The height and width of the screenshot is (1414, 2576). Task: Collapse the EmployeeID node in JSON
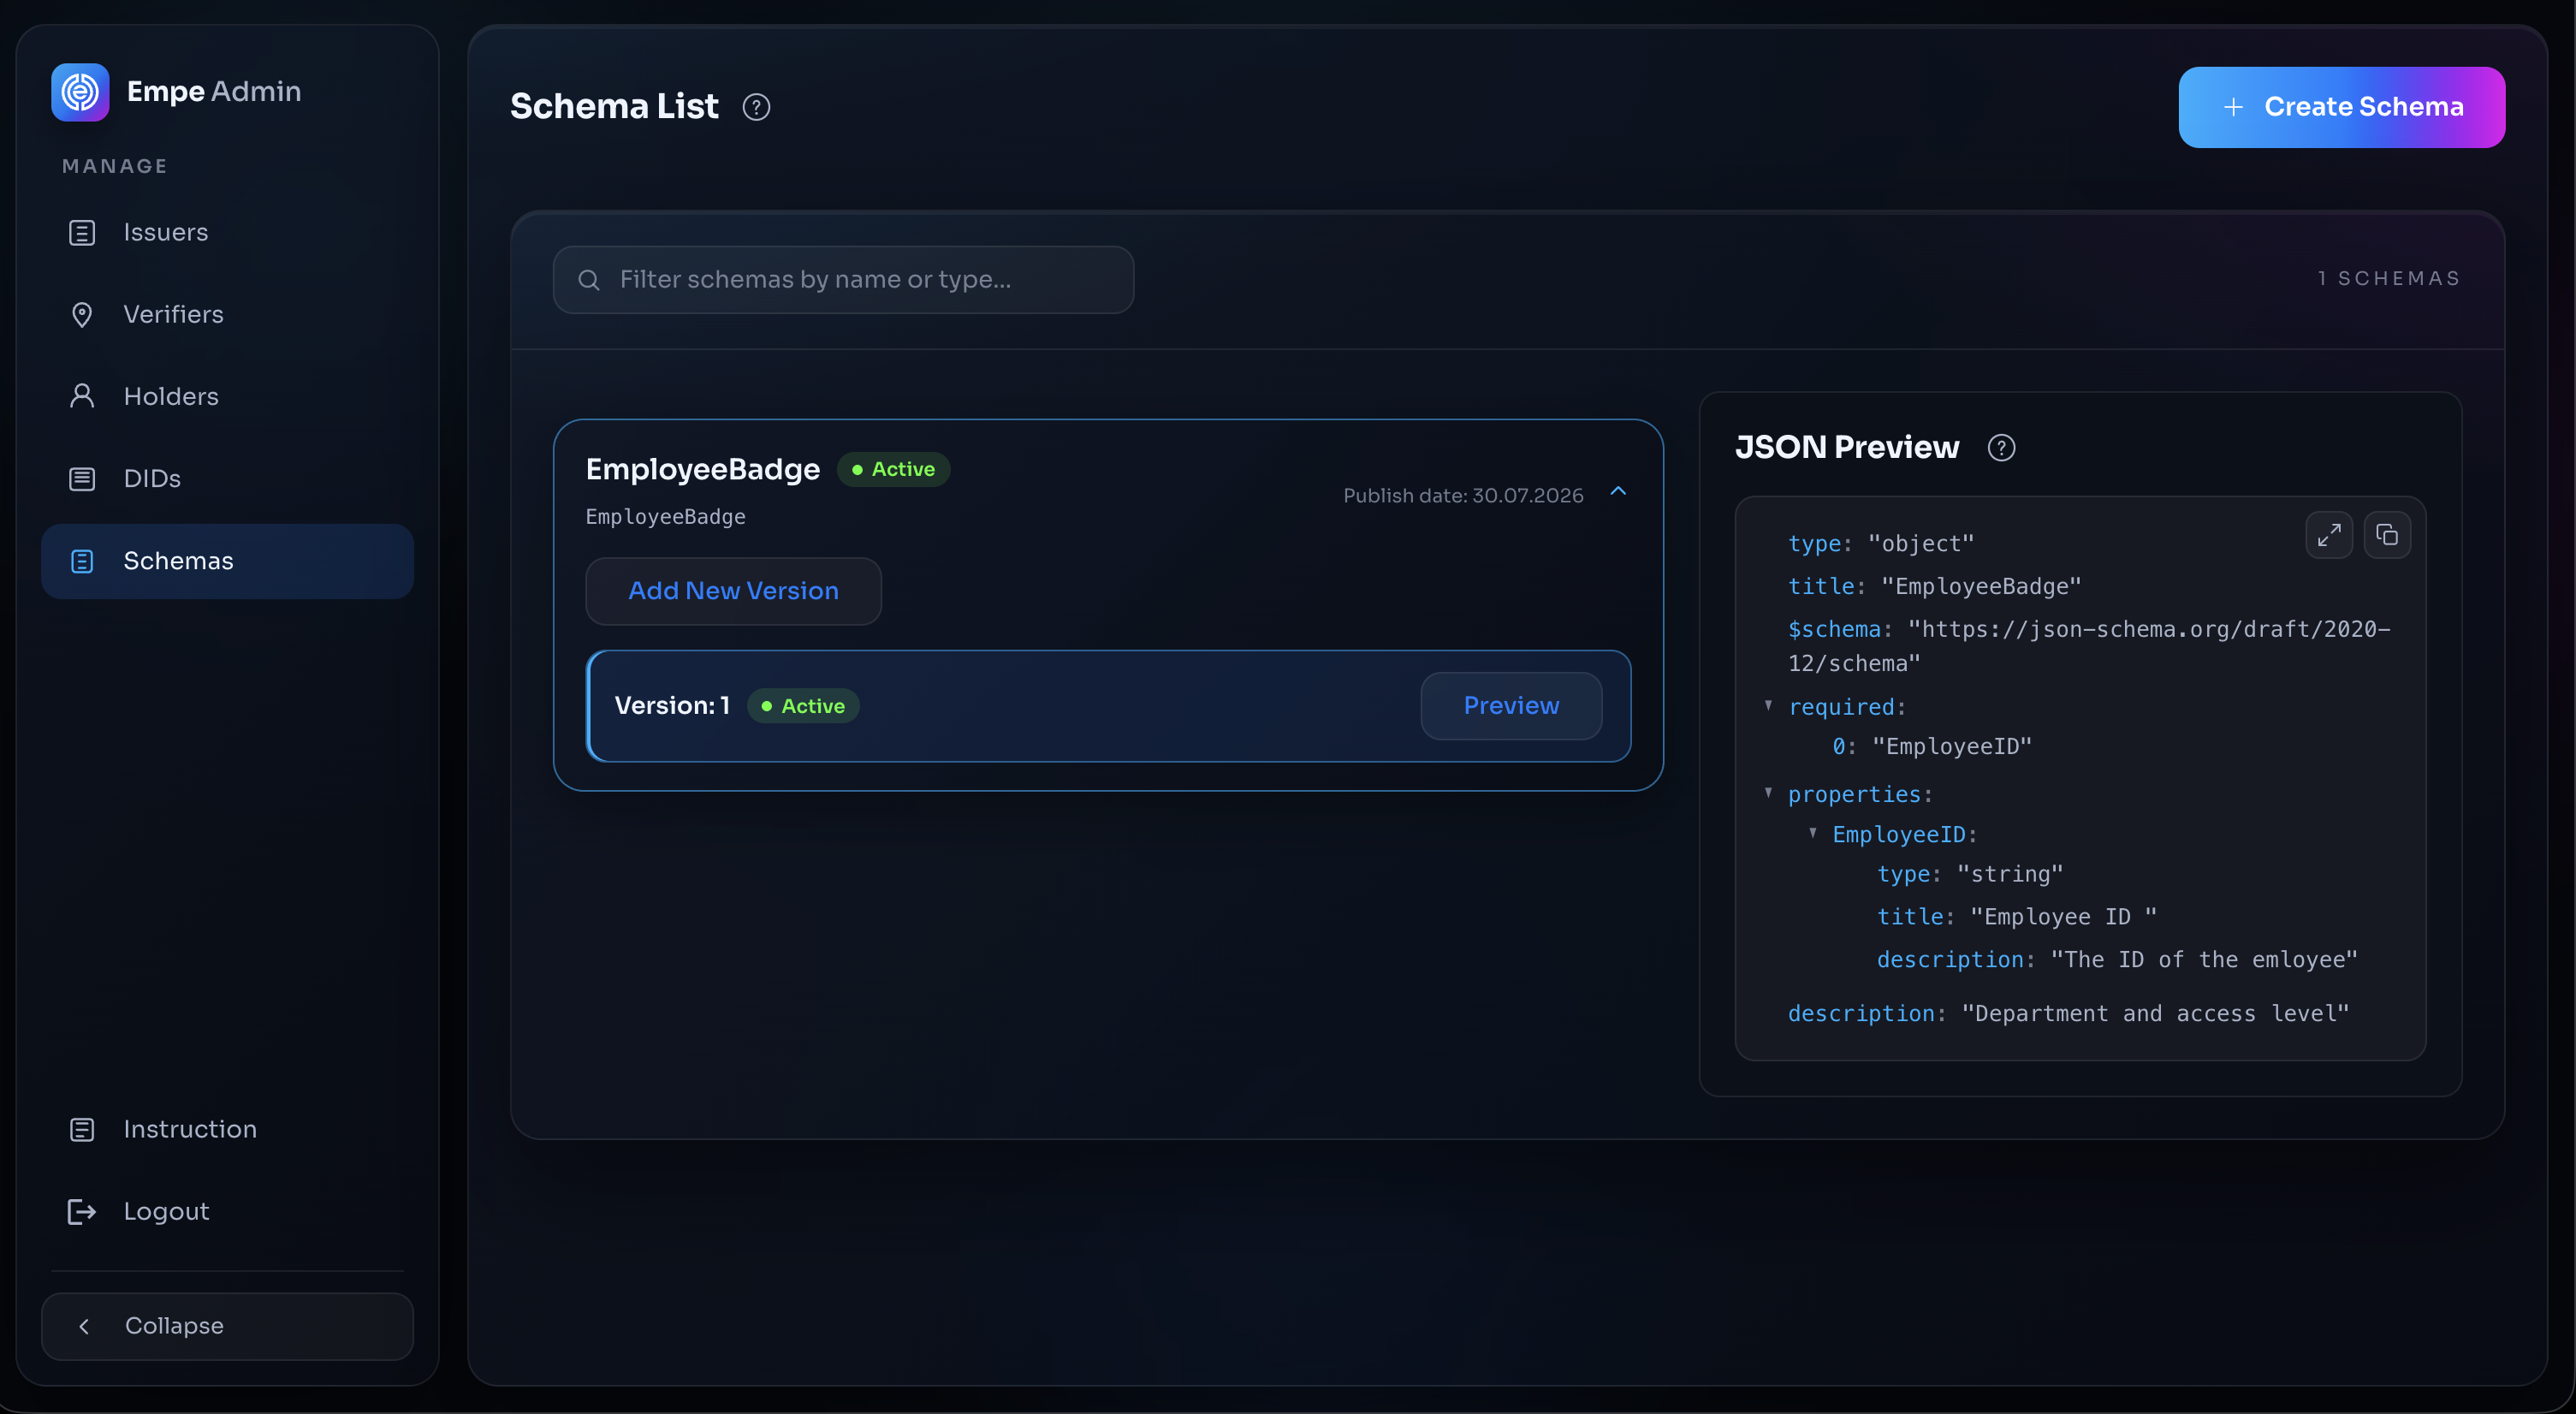pyautogui.click(x=1812, y=833)
